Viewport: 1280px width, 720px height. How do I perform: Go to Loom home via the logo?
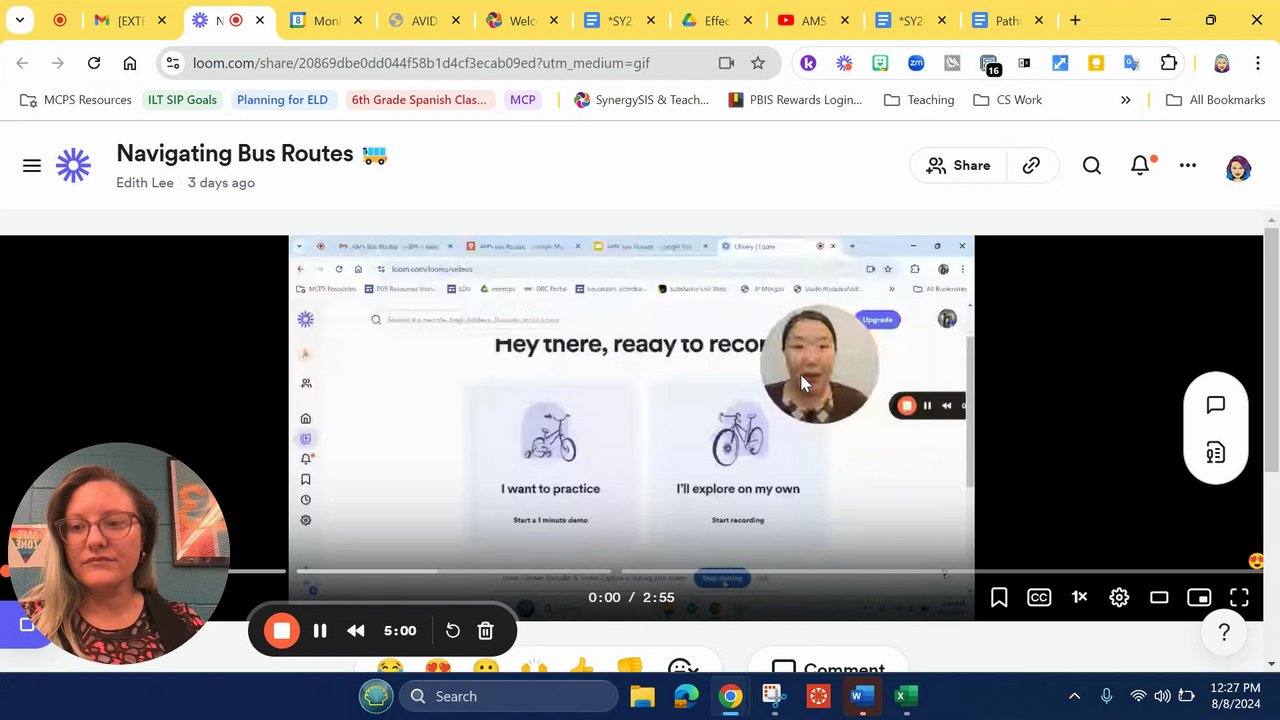pyautogui.click(x=73, y=166)
